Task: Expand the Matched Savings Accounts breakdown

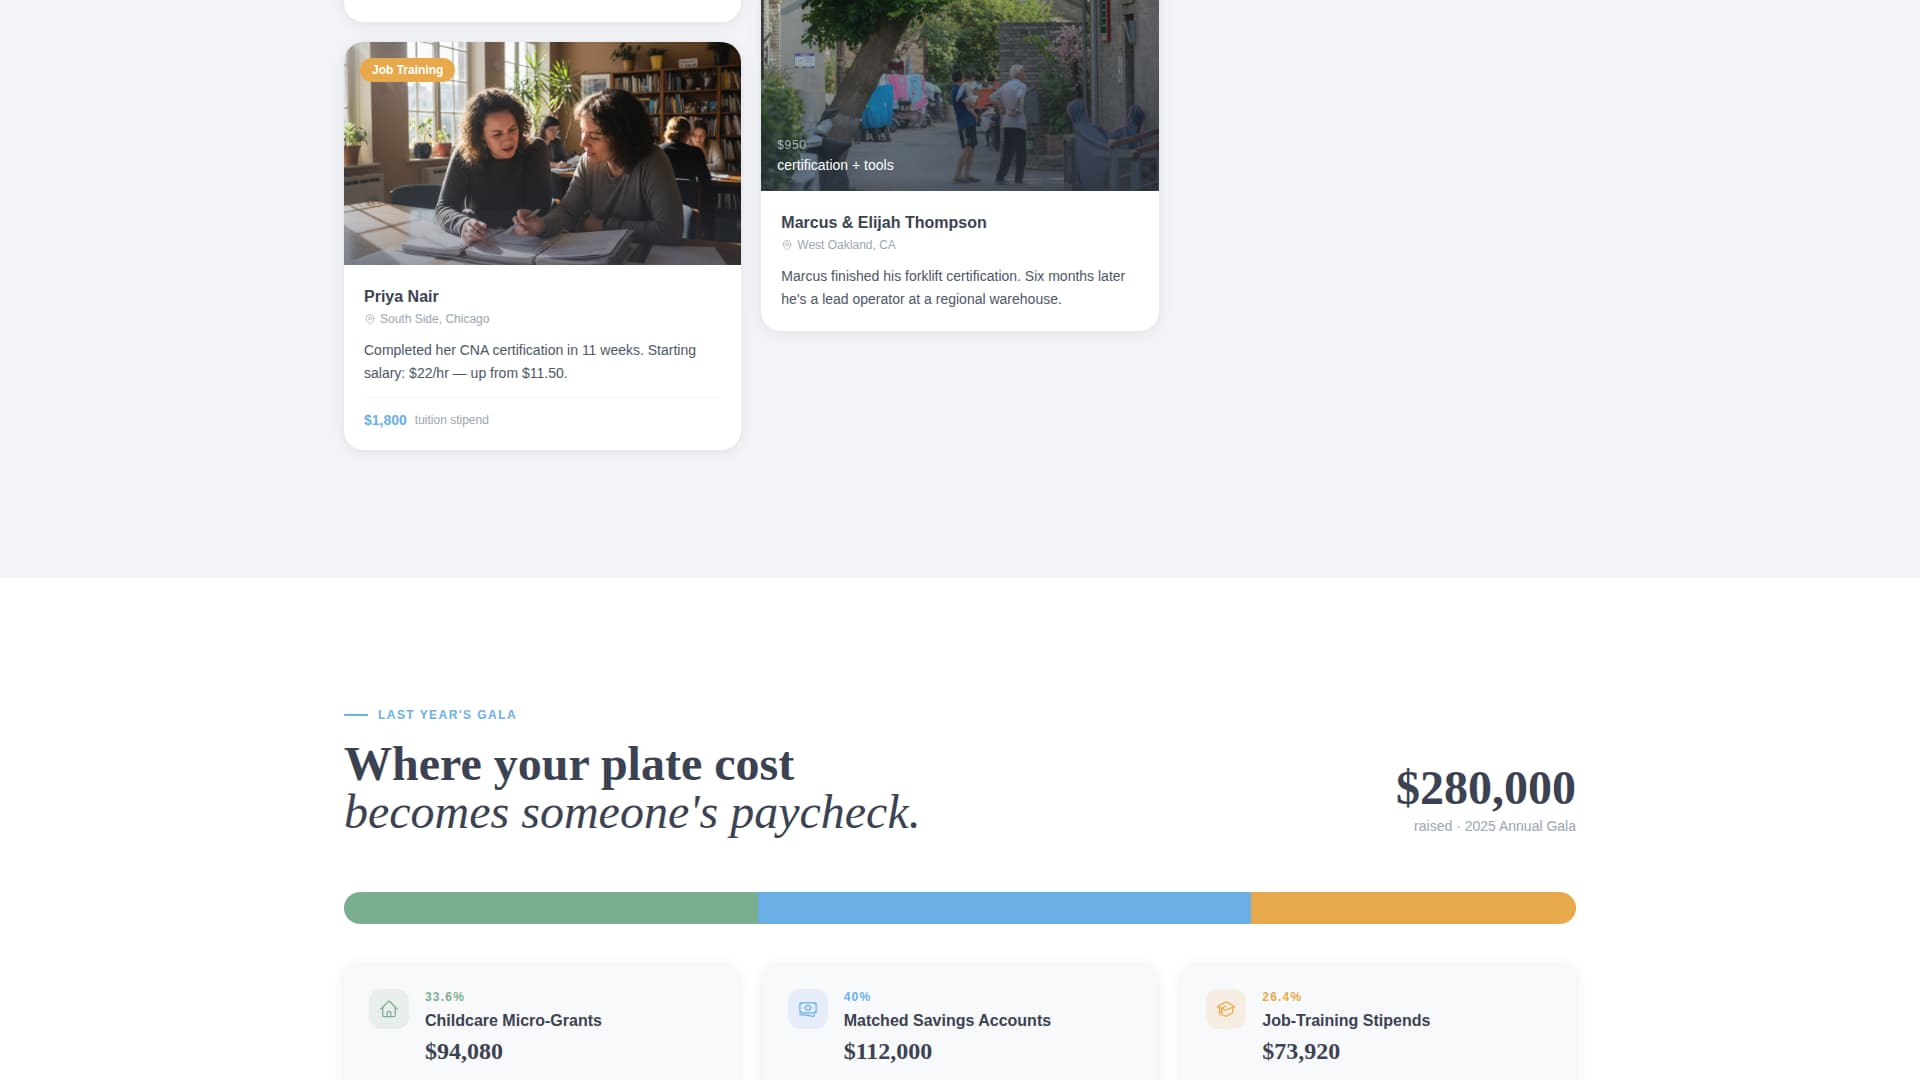Action: [x=959, y=1022]
